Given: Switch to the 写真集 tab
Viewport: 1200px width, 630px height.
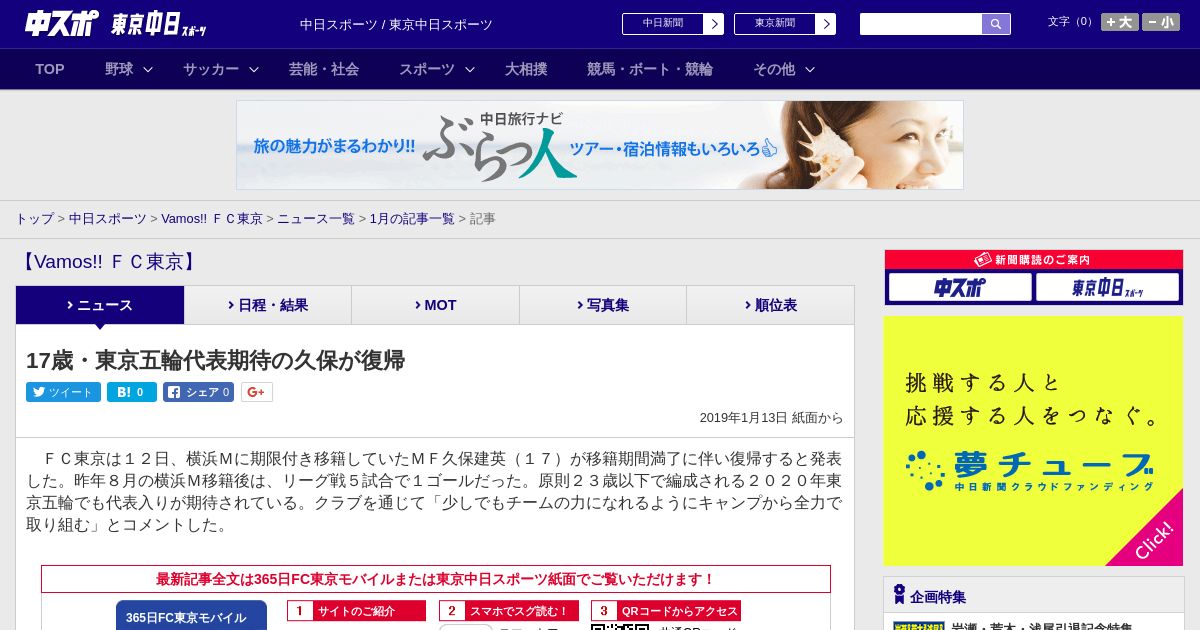Looking at the screenshot, I should (603, 305).
